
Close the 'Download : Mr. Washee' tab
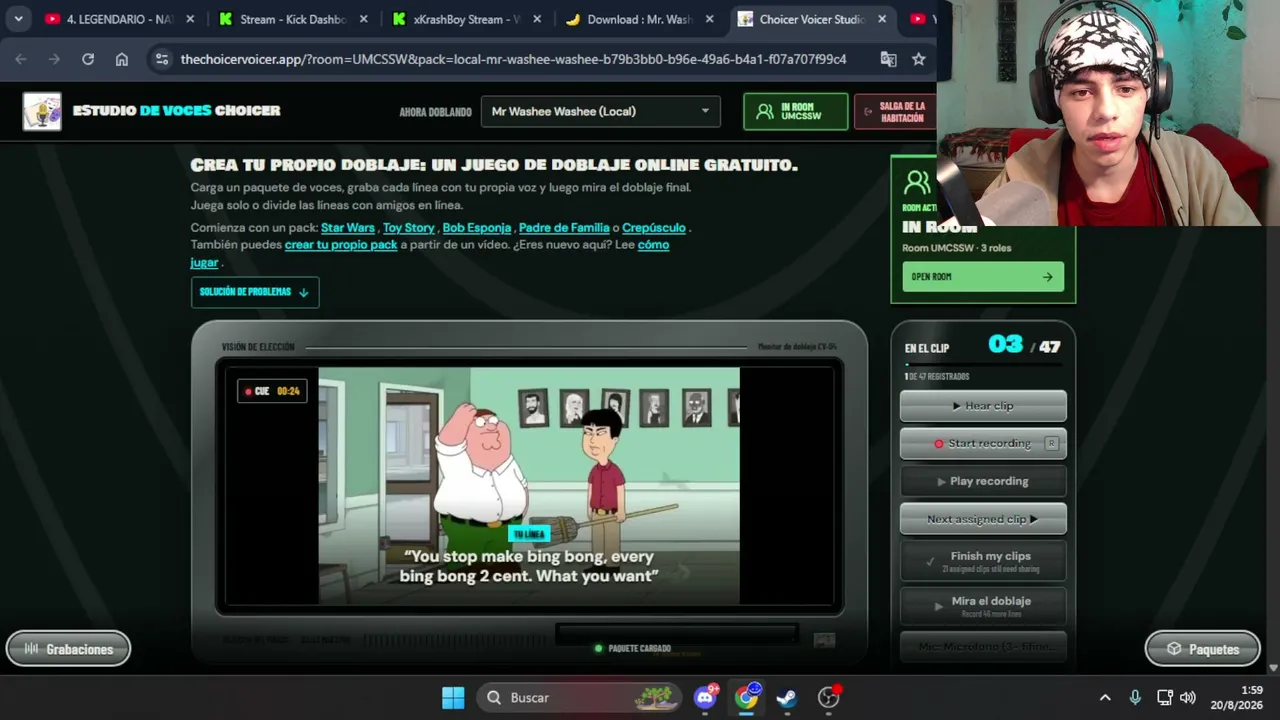click(712, 19)
